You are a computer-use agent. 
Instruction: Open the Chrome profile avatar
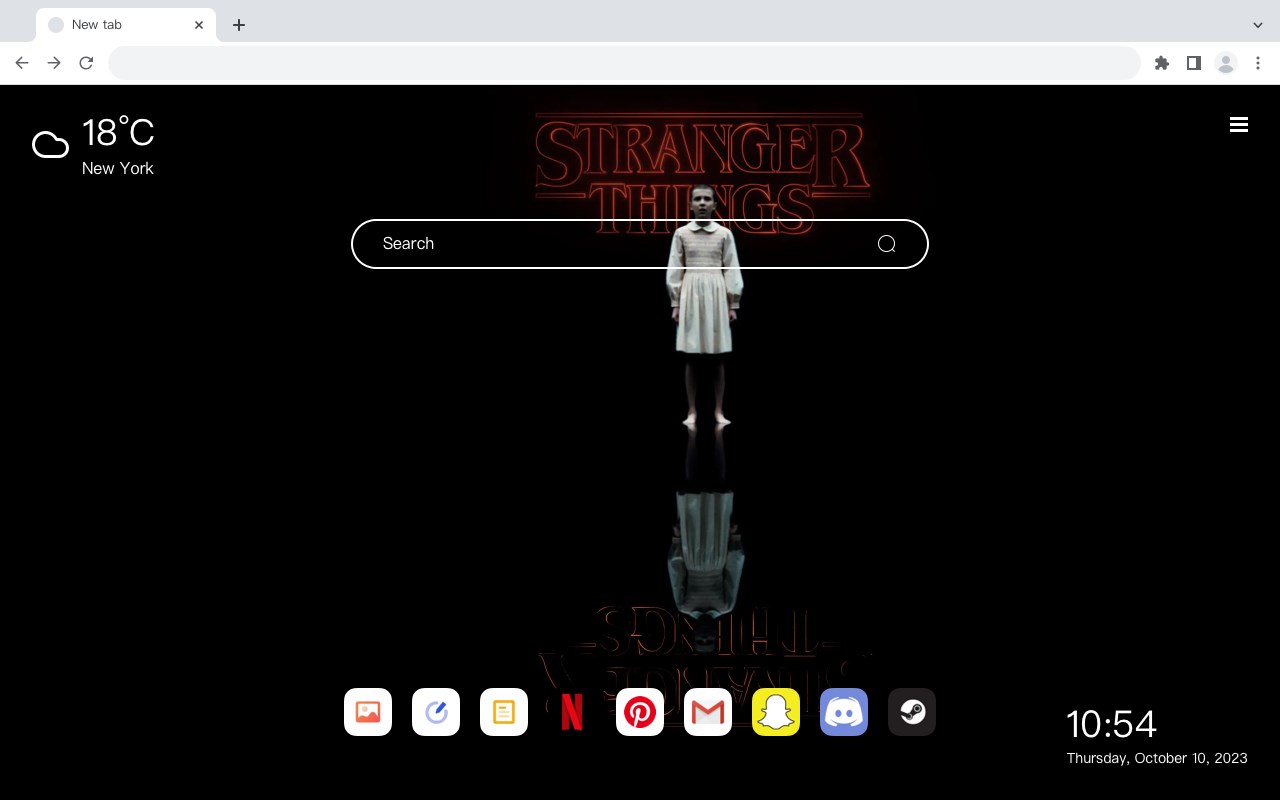1226,63
